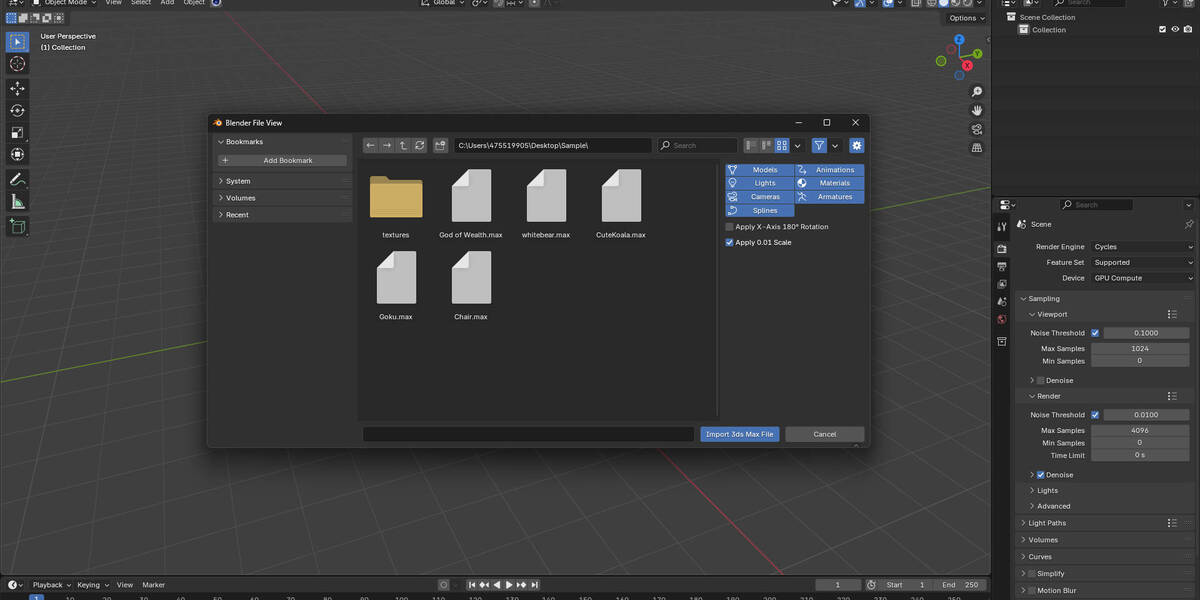The height and width of the screenshot is (600, 1200).
Task: Open the Playback menu in timeline
Action: tap(52, 585)
